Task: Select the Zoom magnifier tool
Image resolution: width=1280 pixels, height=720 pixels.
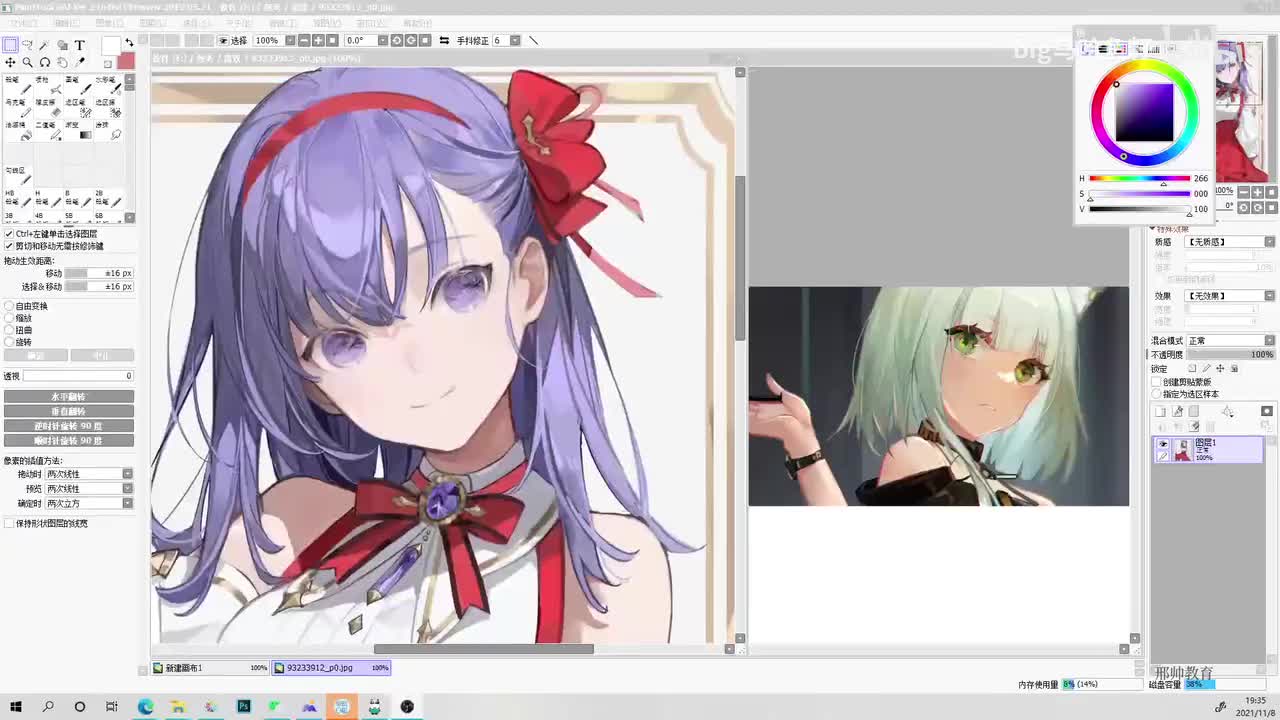Action: (x=27, y=62)
